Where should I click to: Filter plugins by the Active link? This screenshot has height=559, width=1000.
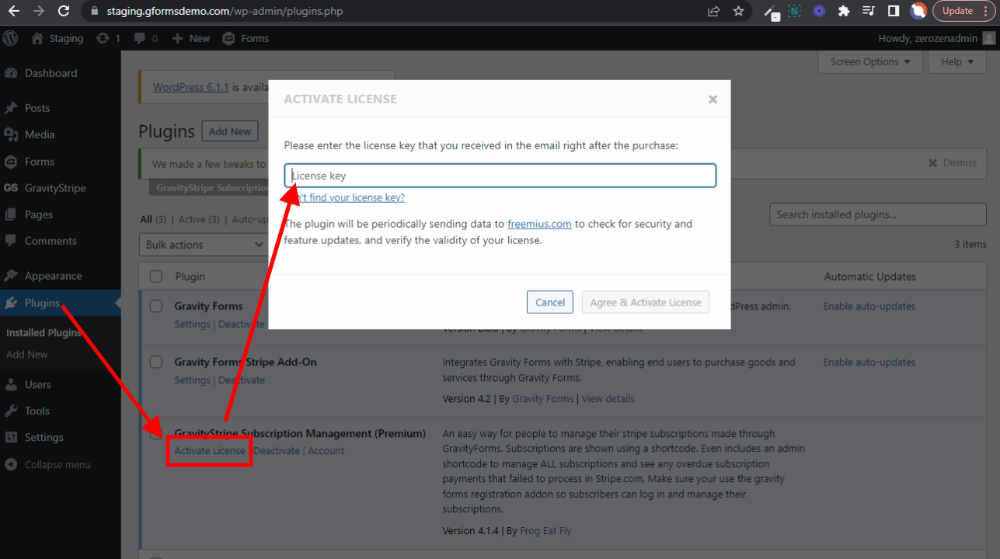click(191, 219)
